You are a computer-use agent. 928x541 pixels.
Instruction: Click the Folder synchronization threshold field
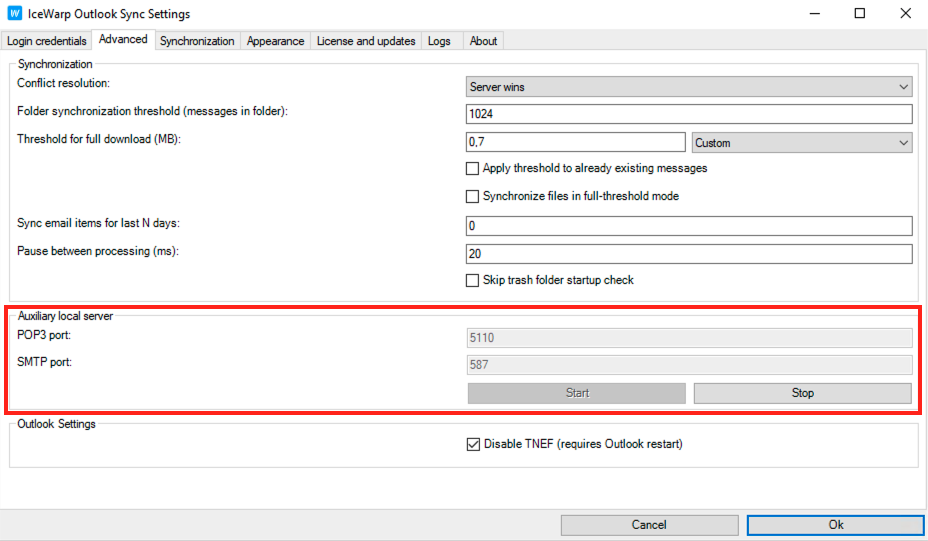(689, 114)
